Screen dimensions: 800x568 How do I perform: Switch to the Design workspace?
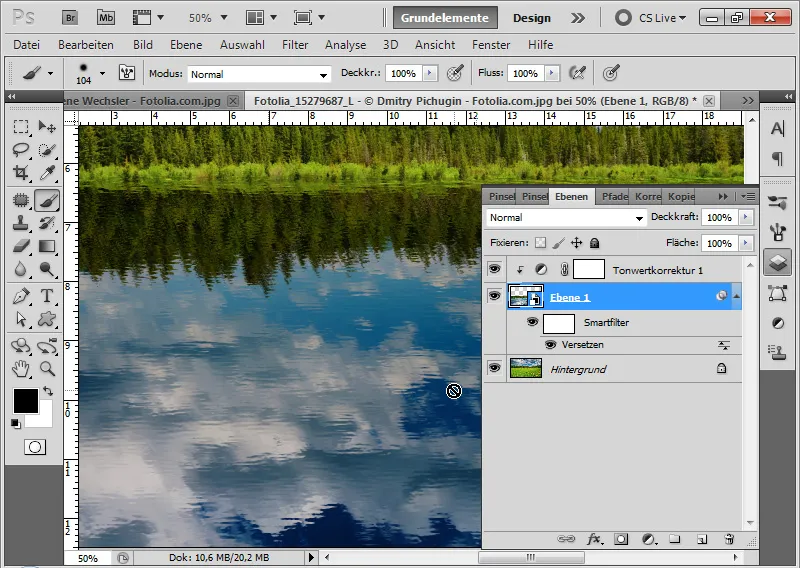532,18
